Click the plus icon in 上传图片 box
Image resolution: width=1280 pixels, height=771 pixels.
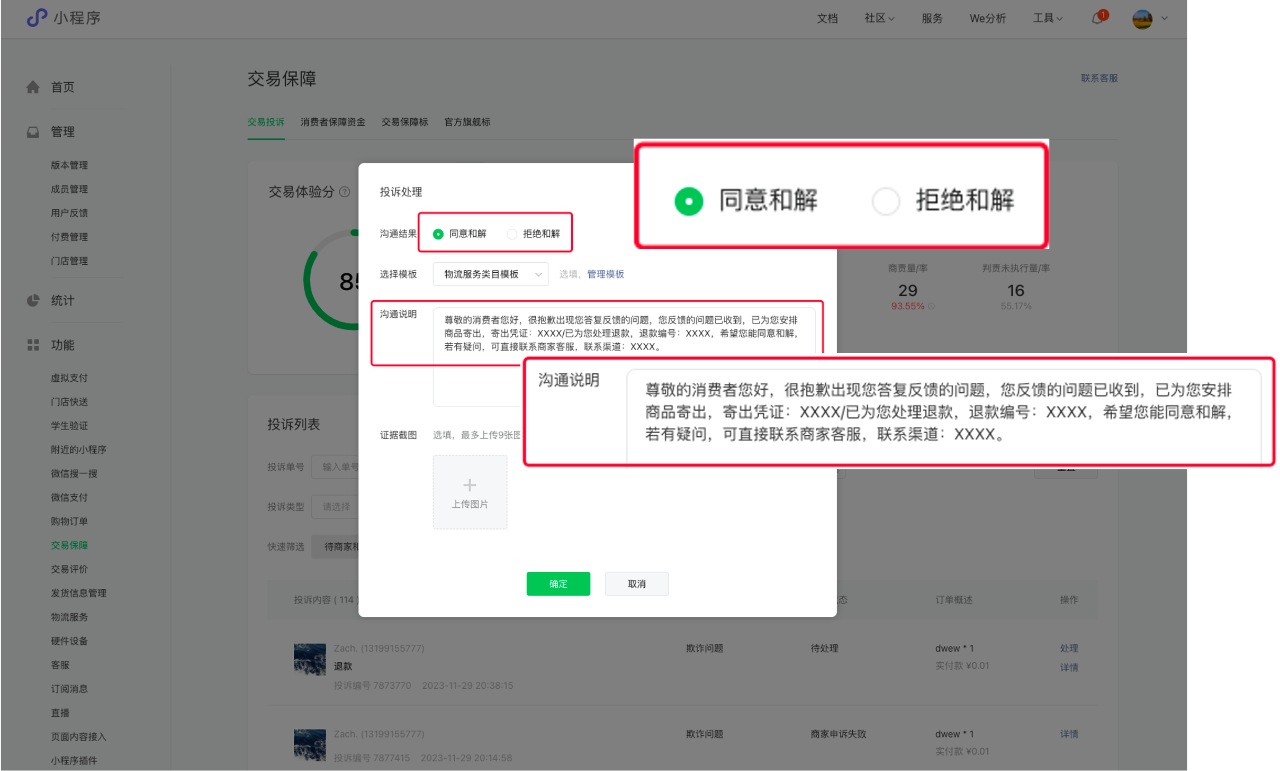[x=470, y=485]
